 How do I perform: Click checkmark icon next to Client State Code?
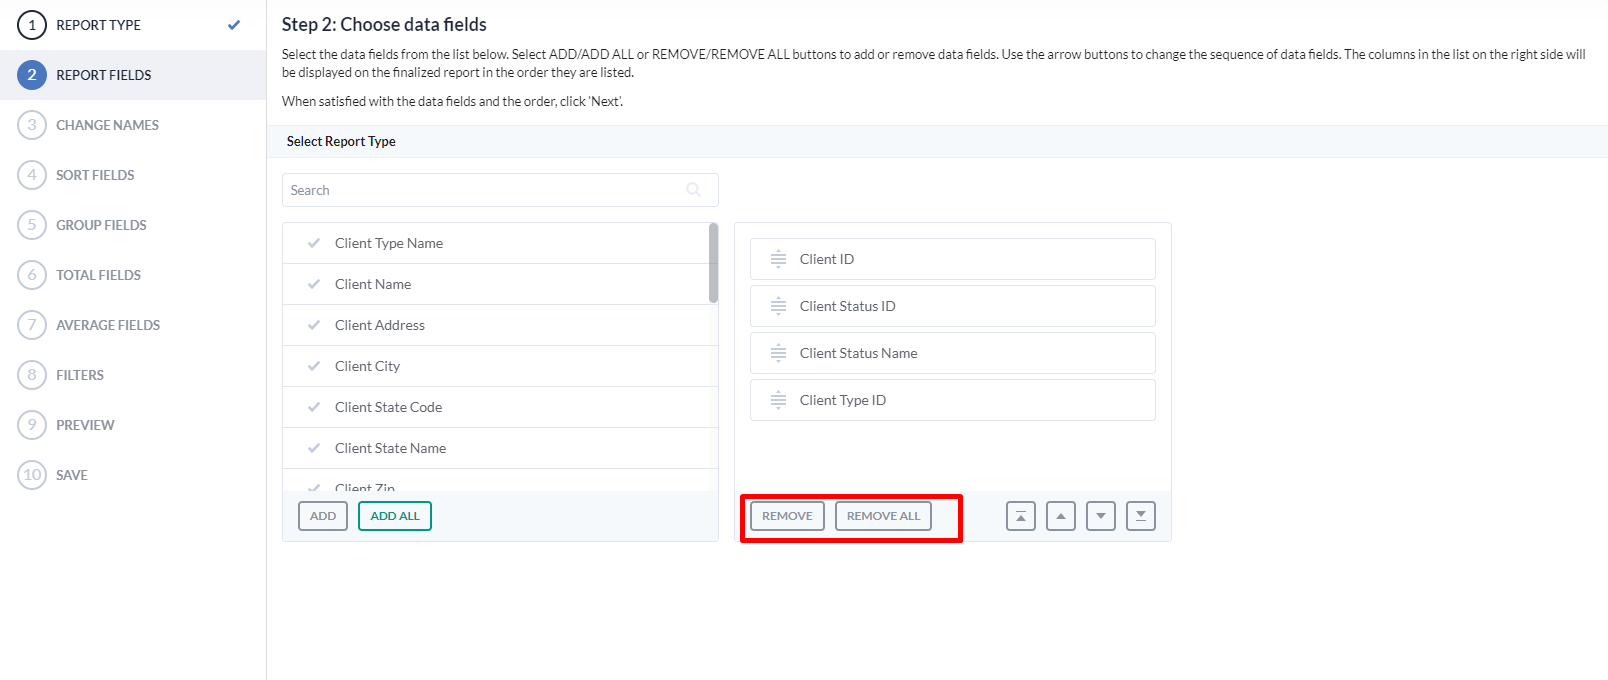tap(314, 407)
